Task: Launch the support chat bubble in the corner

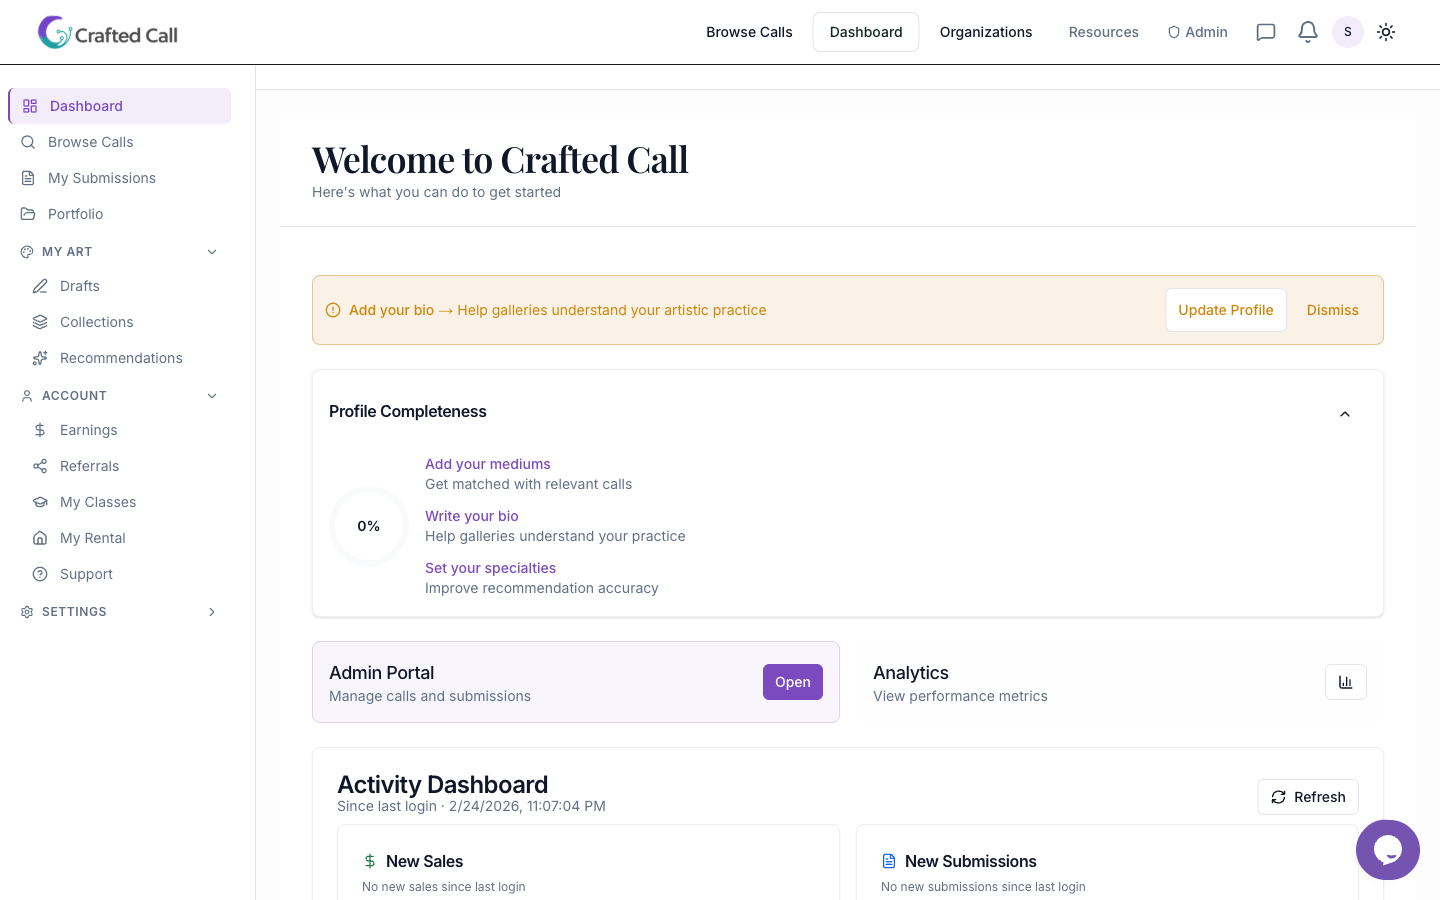Action: [1388, 849]
